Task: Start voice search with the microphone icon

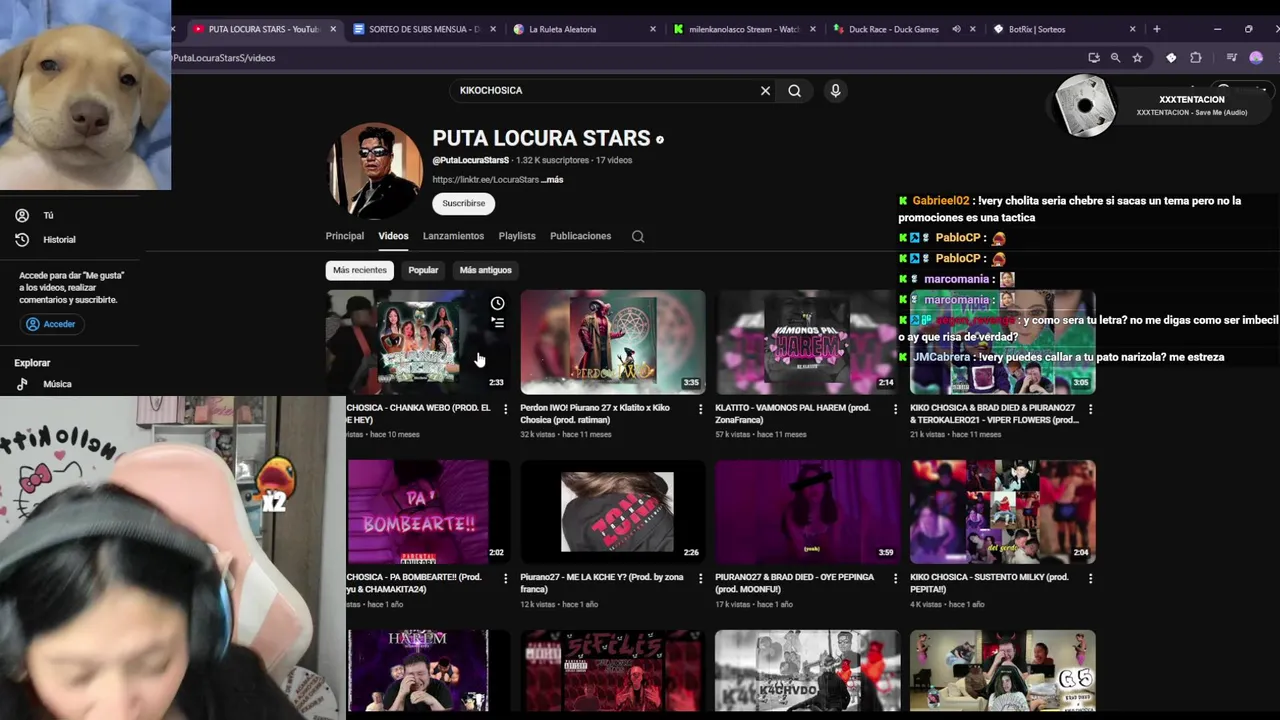Action: click(x=835, y=90)
